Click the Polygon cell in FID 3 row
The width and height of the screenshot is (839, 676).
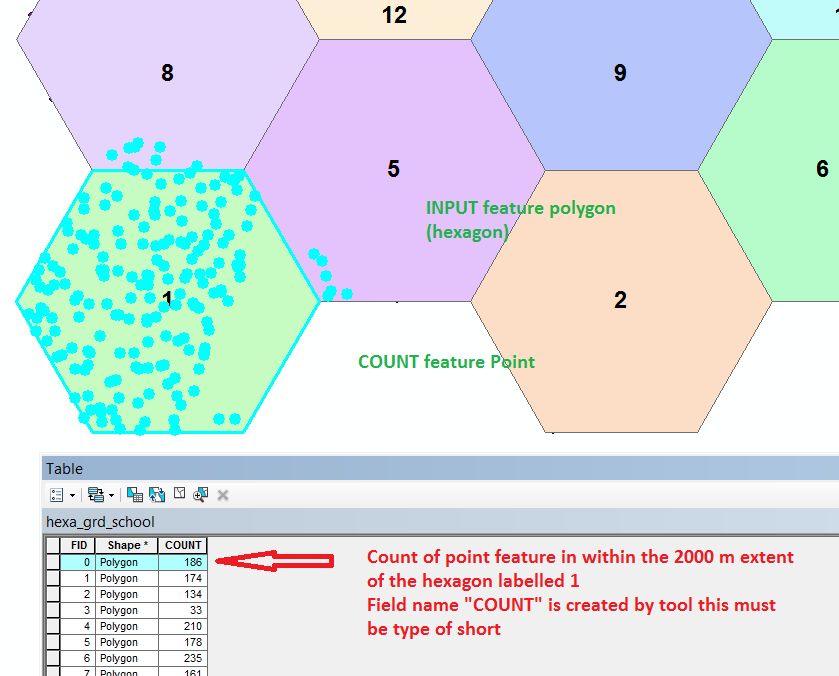click(x=127, y=610)
